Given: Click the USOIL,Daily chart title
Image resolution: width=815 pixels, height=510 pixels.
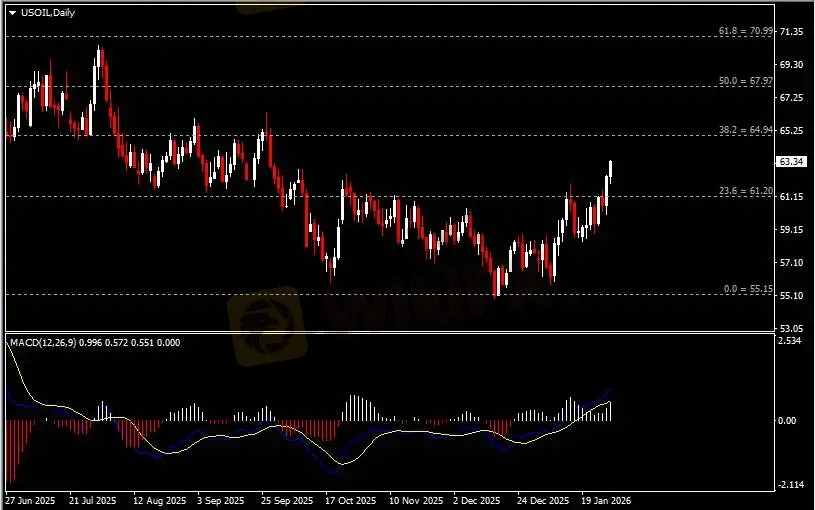Looking at the screenshot, I should click(x=47, y=13).
